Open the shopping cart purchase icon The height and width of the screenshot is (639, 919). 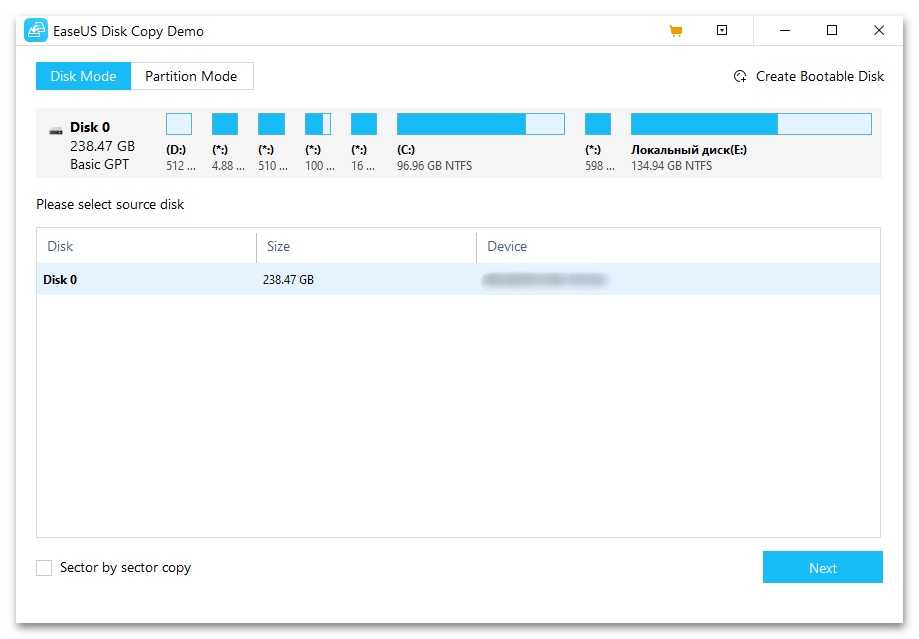(x=676, y=30)
